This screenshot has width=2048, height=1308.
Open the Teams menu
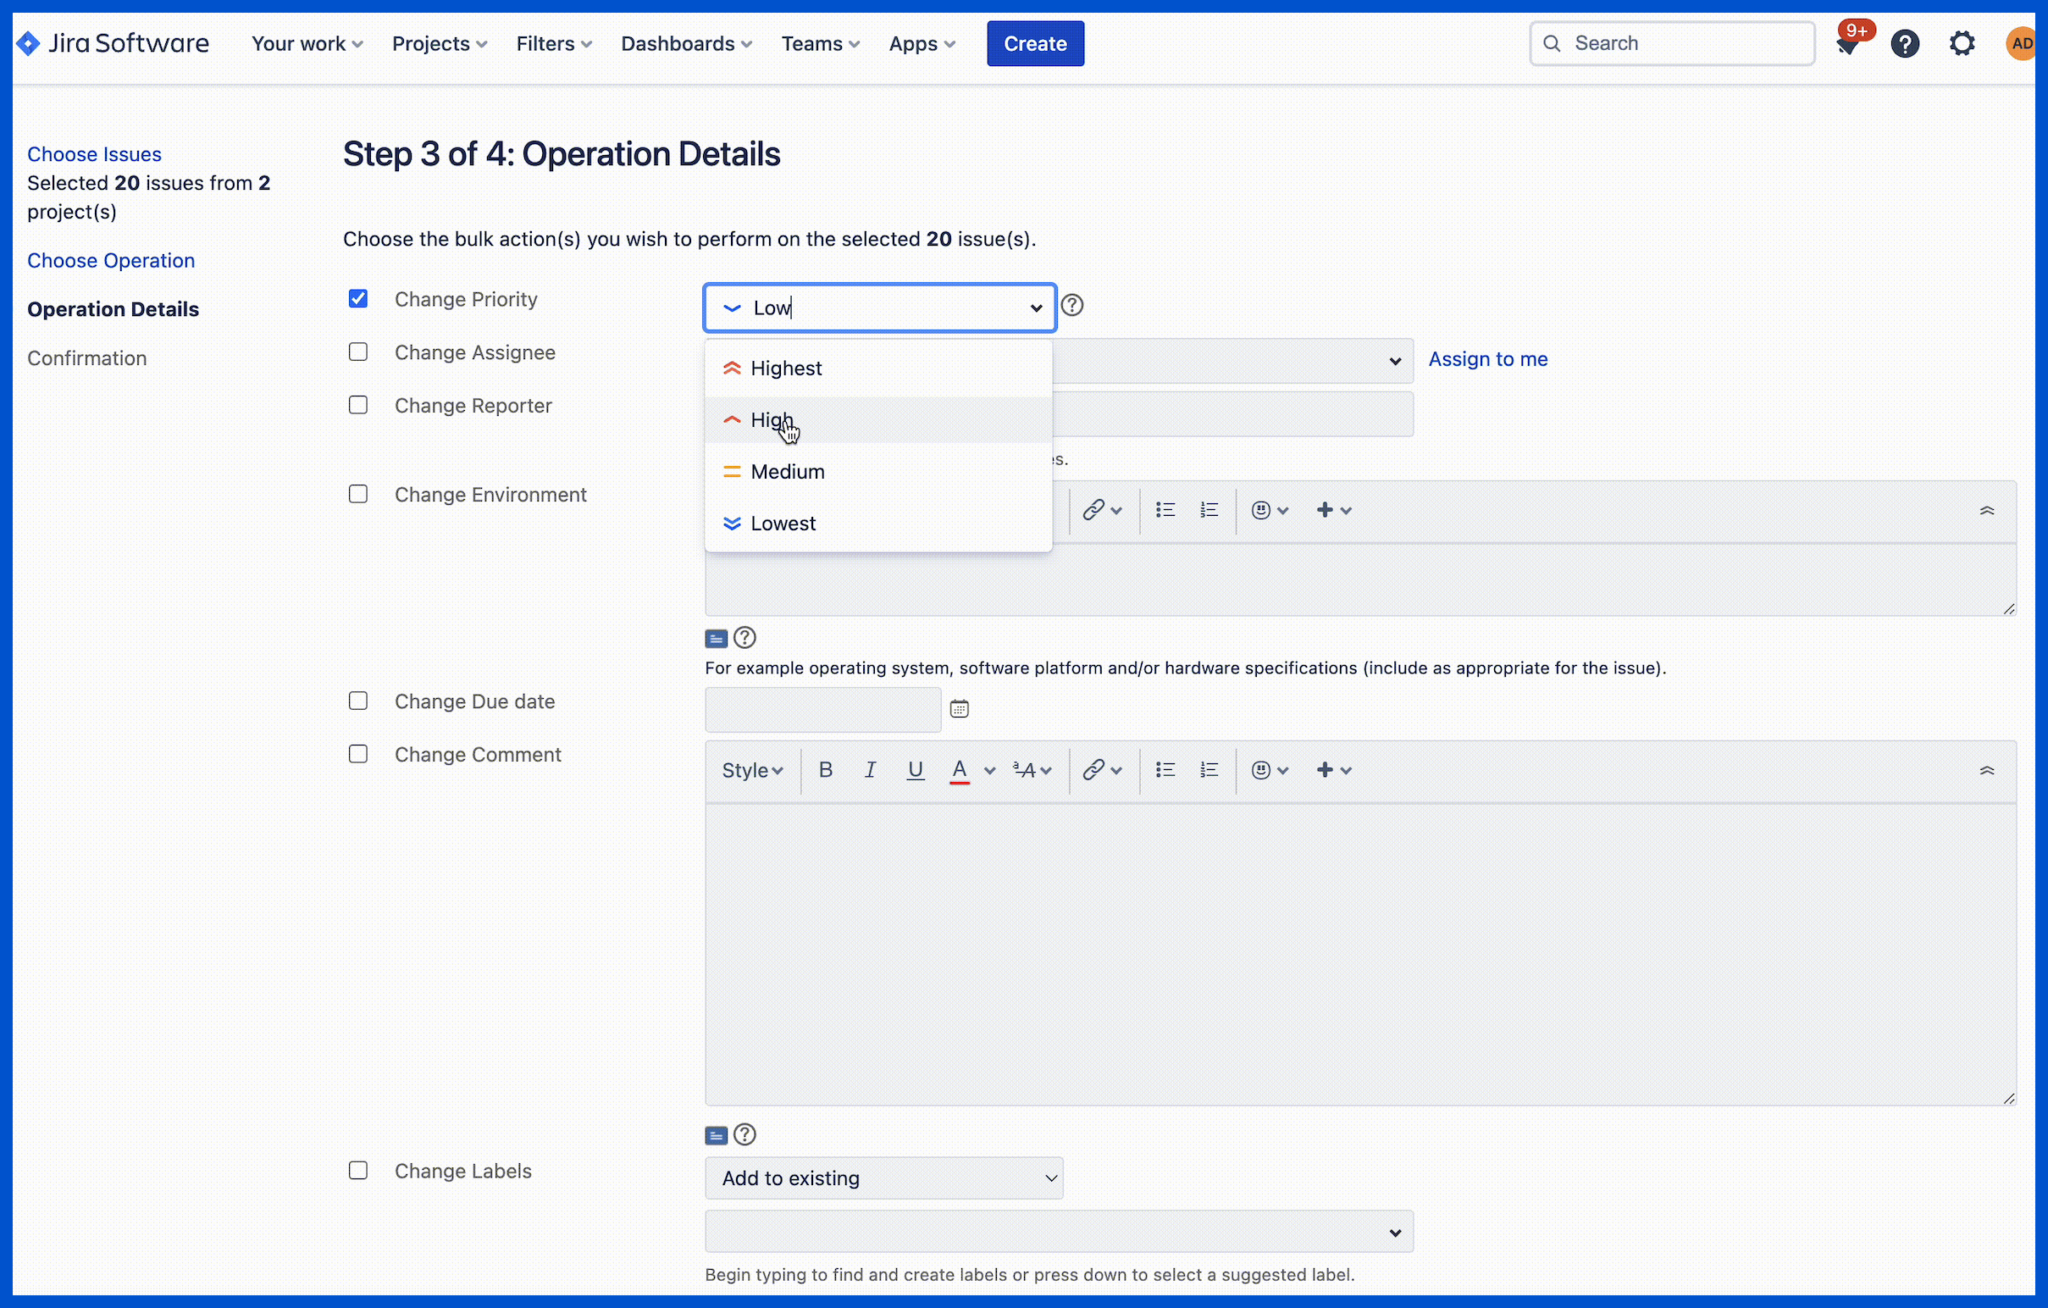pyautogui.click(x=820, y=43)
